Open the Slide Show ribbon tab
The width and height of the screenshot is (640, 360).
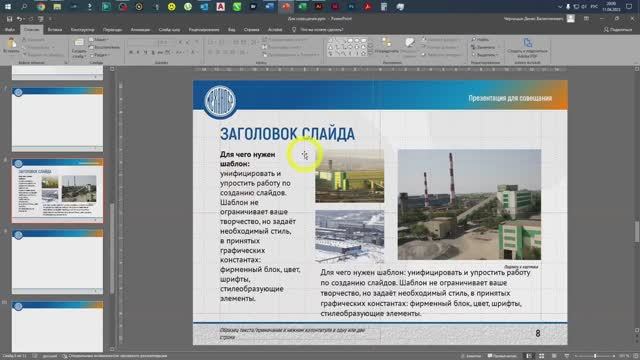pyautogui.click(x=169, y=29)
